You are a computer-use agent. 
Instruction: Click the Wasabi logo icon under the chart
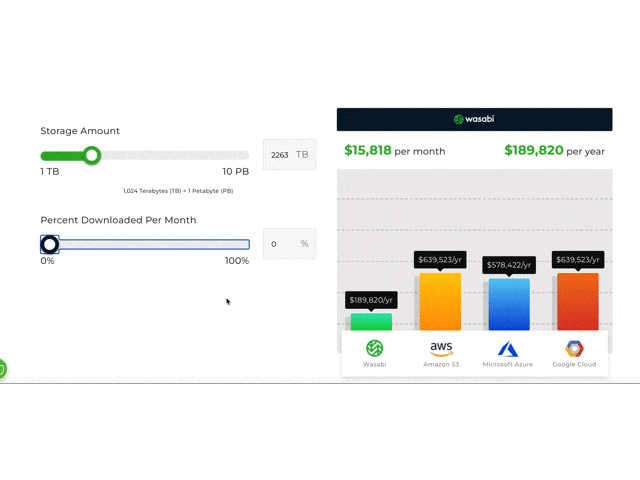(x=374, y=348)
